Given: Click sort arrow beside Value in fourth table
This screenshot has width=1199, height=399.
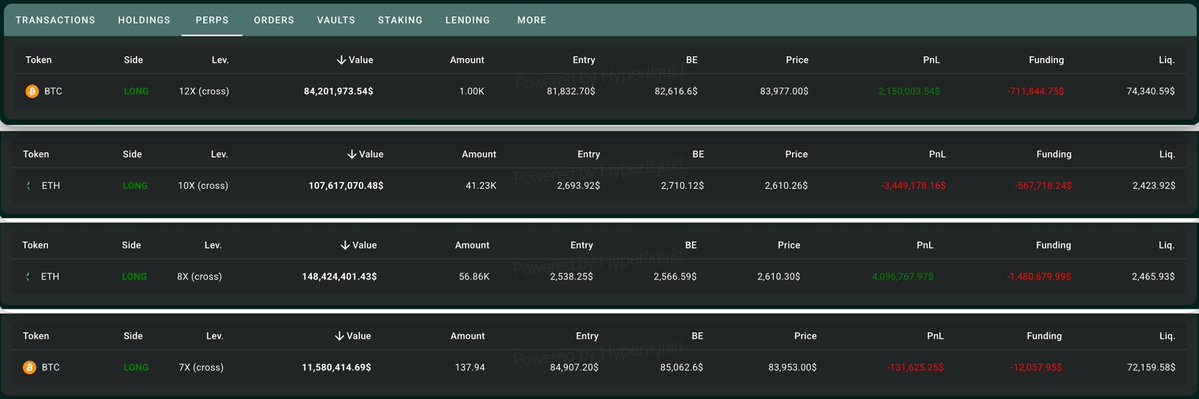Looking at the screenshot, I should [x=339, y=336].
